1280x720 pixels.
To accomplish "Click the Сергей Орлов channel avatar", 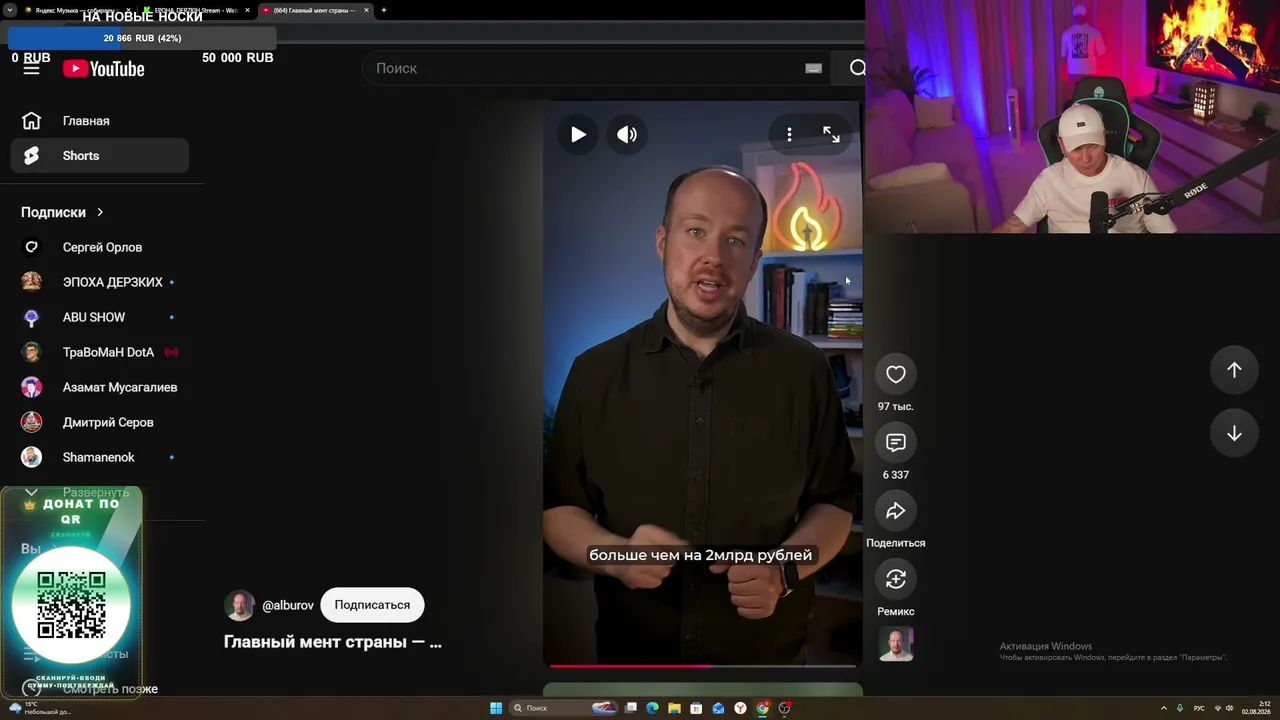I will click(32, 247).
